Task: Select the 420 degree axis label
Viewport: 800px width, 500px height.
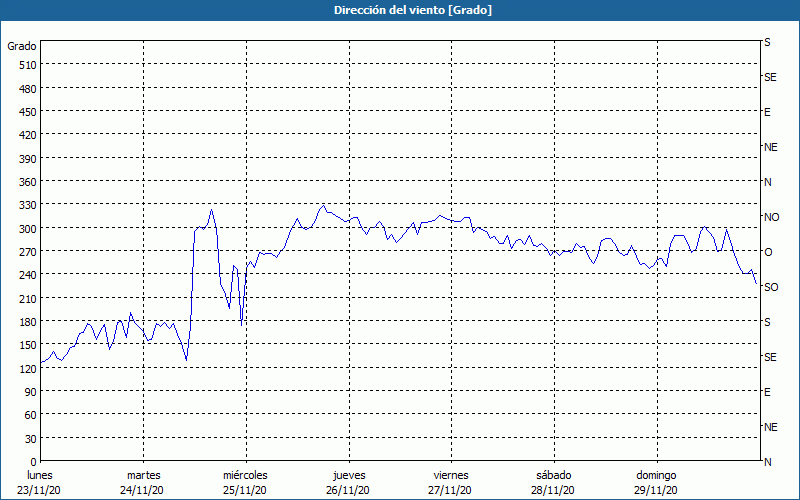Action: pyautogui.click(x=28, y=135)
